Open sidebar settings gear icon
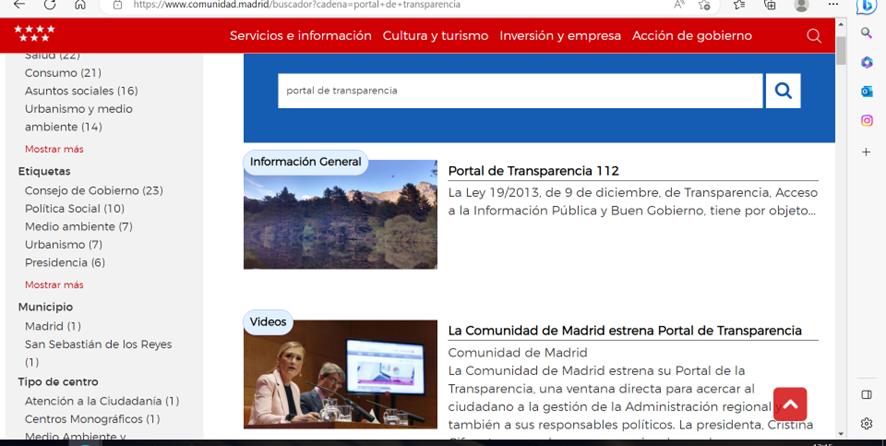Image resolution: width=886 pixels, height=446 pixels. click(866, 423)
